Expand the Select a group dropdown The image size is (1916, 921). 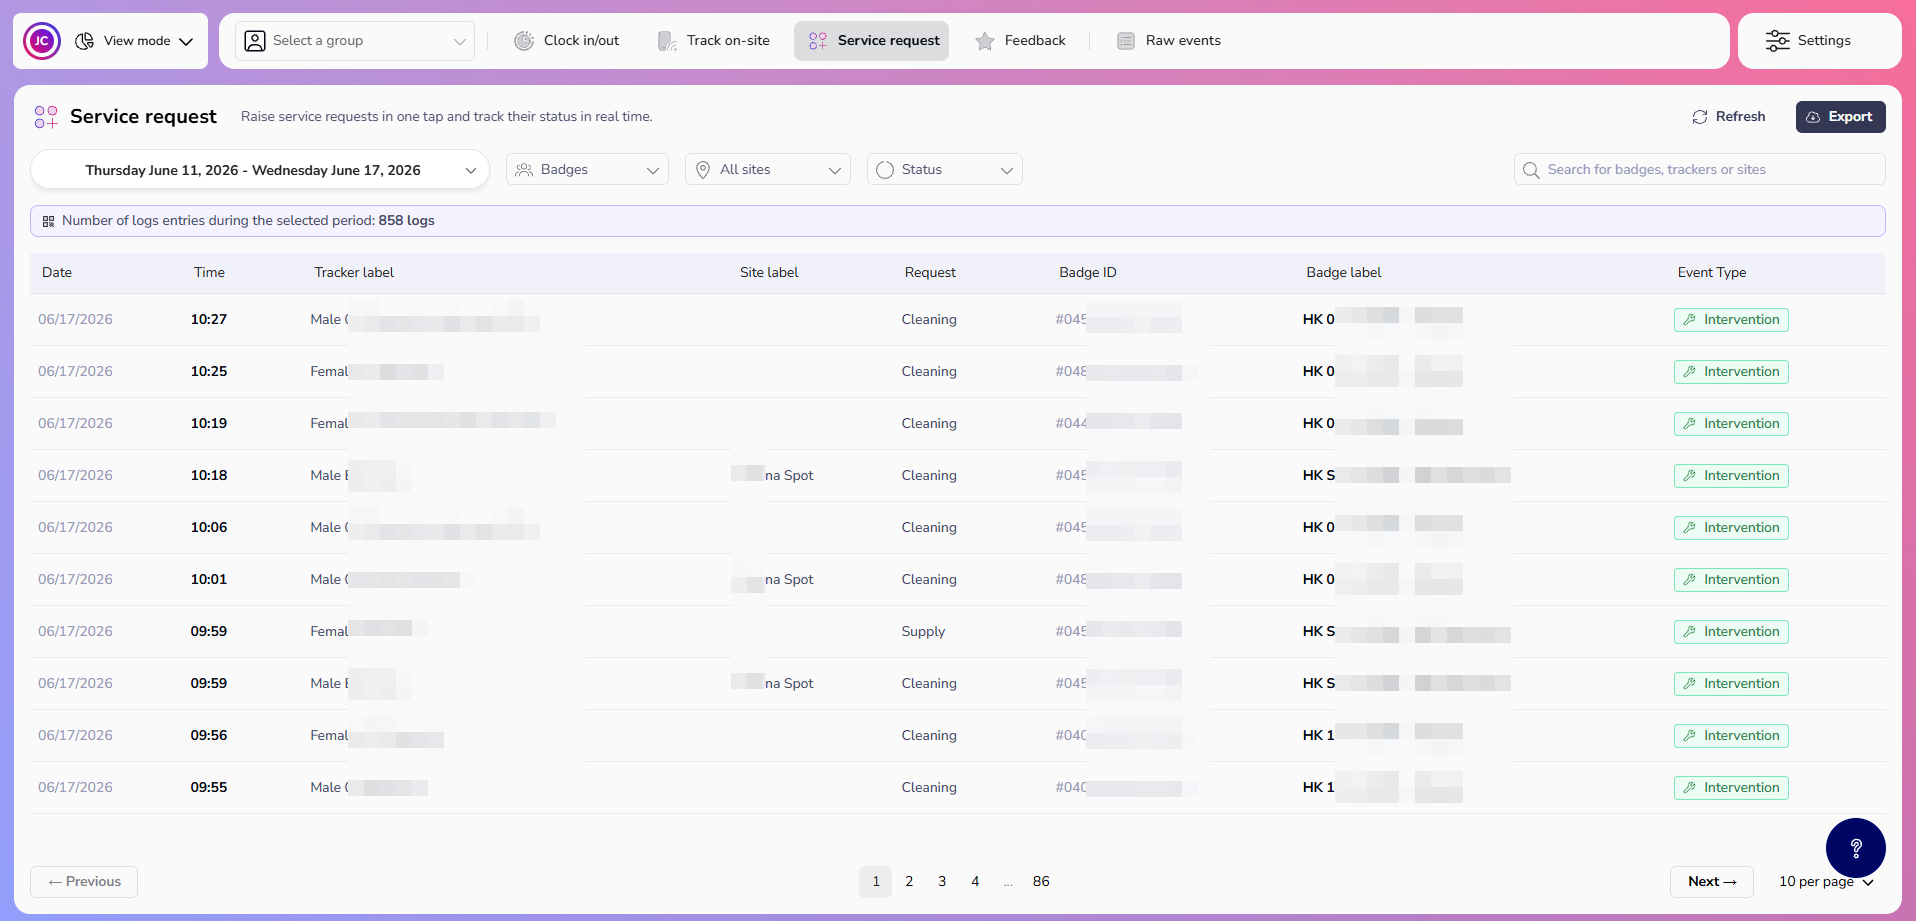point(355,41)
